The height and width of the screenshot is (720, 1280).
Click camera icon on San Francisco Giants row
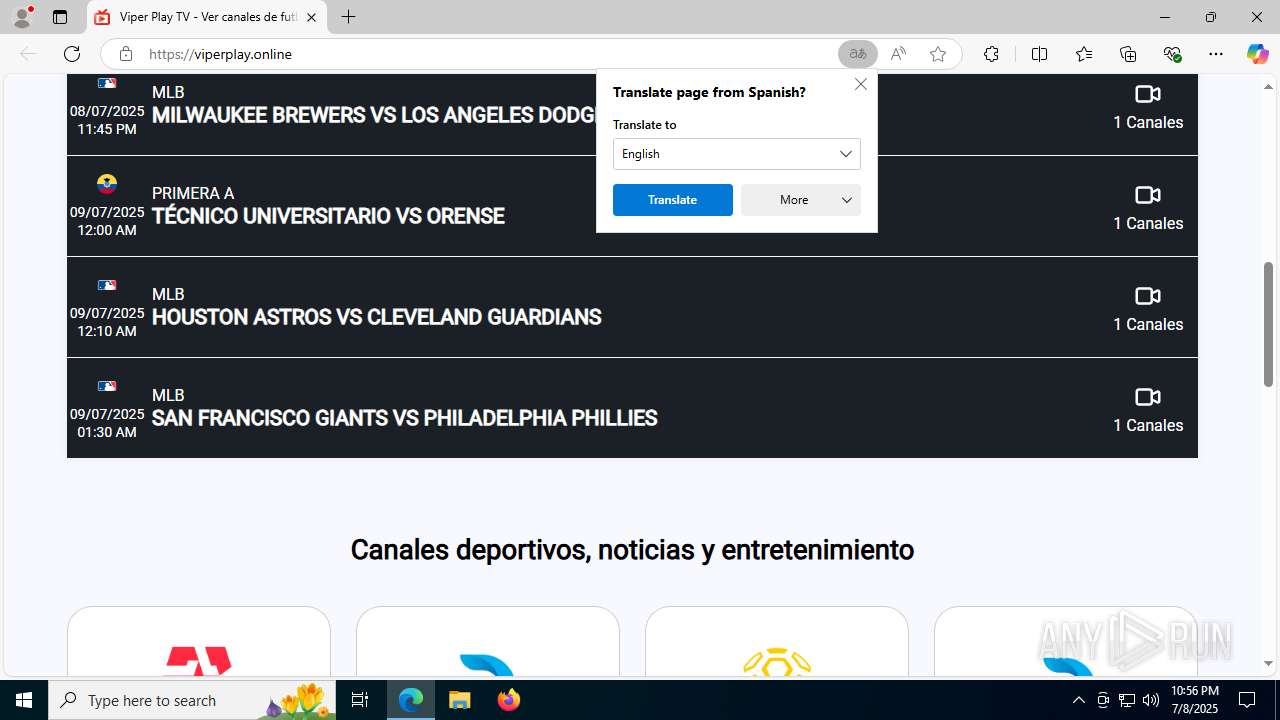pyautogui.click(x=1148, y=397)
